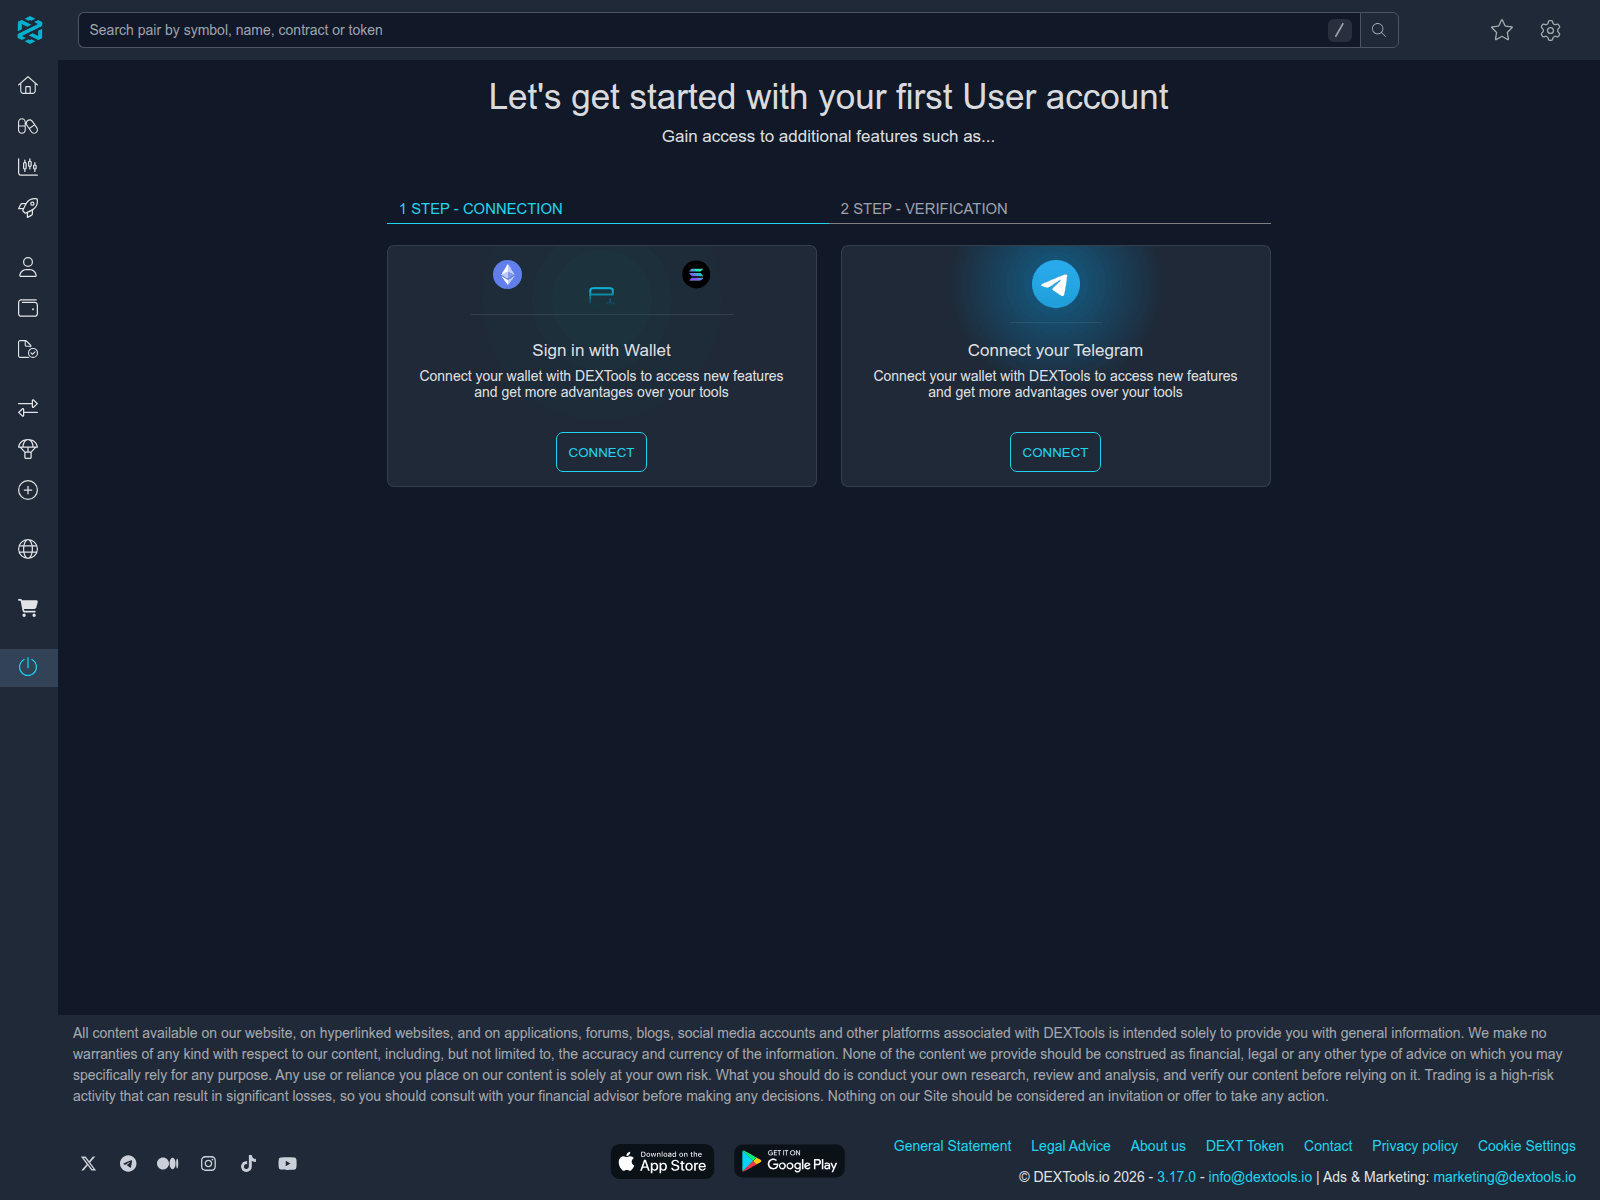Click CONNECT under Sign in with Wallet
Image resolution: width=1600 pixels, height=1200 pixels.
601,452
